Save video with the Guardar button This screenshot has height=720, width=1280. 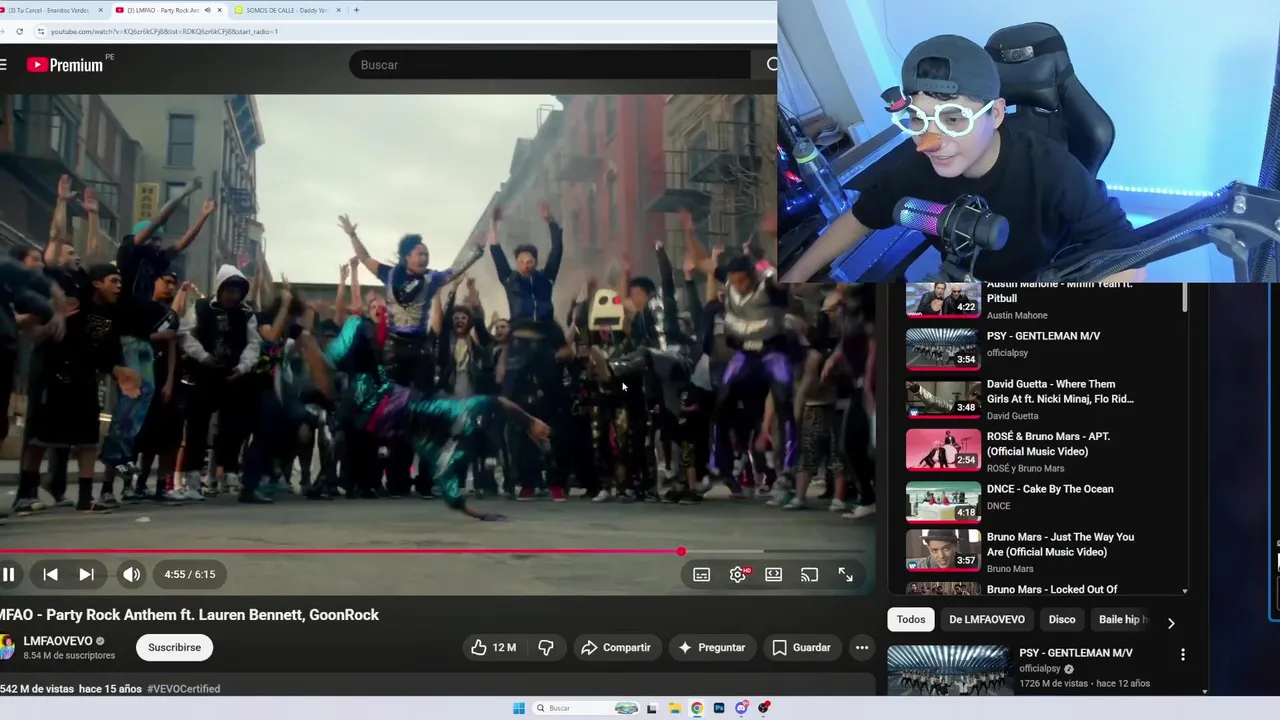[x=801, y=648]
